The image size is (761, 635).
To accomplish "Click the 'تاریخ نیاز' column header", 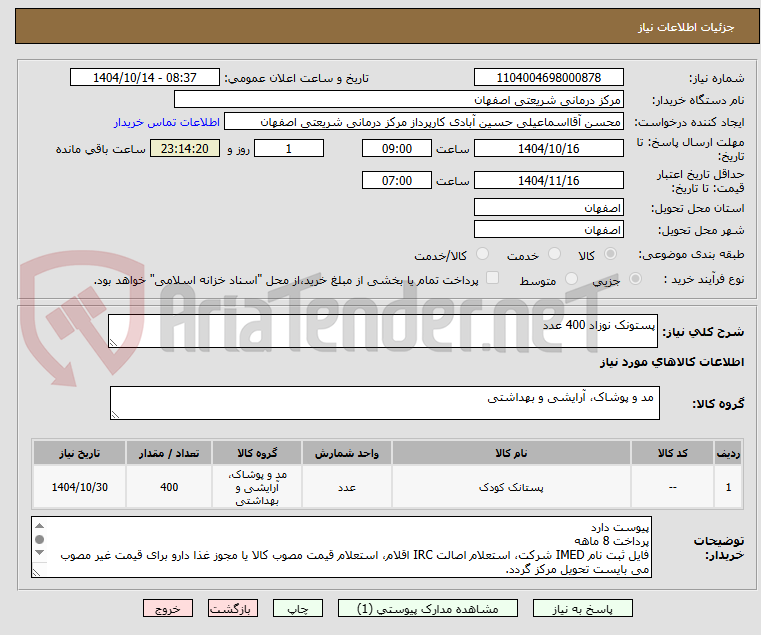I will coord(80,453).
